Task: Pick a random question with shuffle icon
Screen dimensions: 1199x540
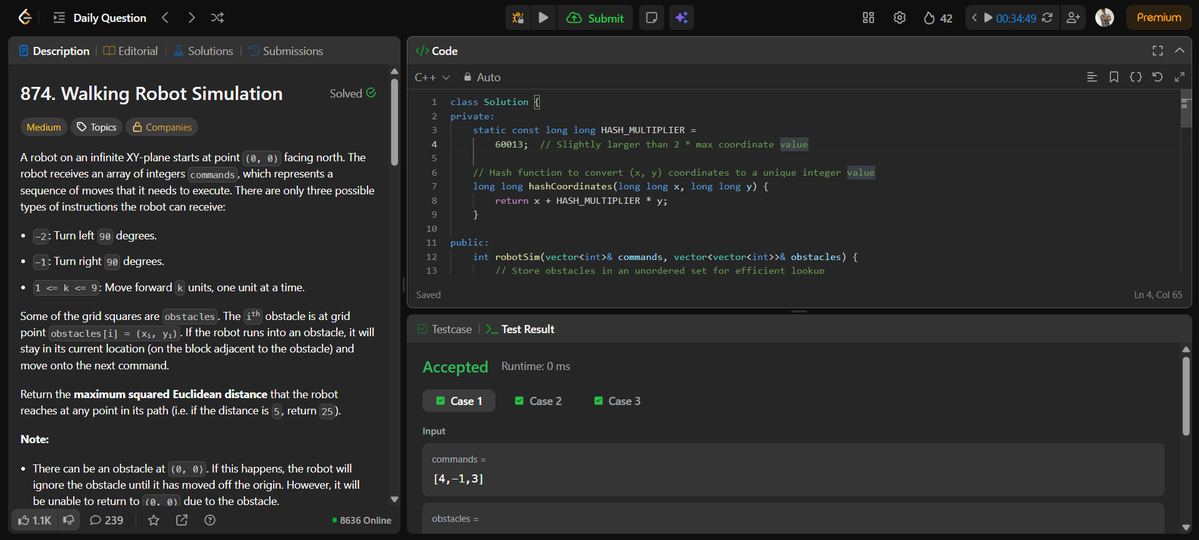Action: pos(217,18)
